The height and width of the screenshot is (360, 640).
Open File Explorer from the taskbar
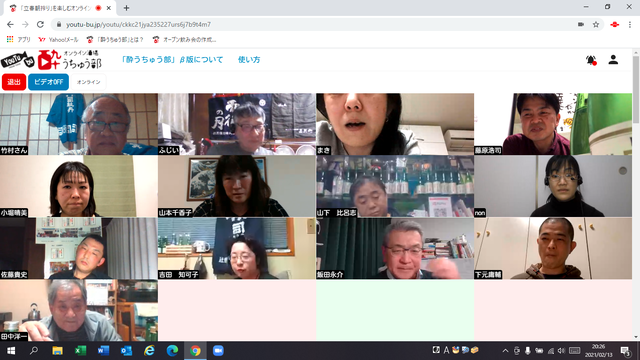tap(57, 351)
